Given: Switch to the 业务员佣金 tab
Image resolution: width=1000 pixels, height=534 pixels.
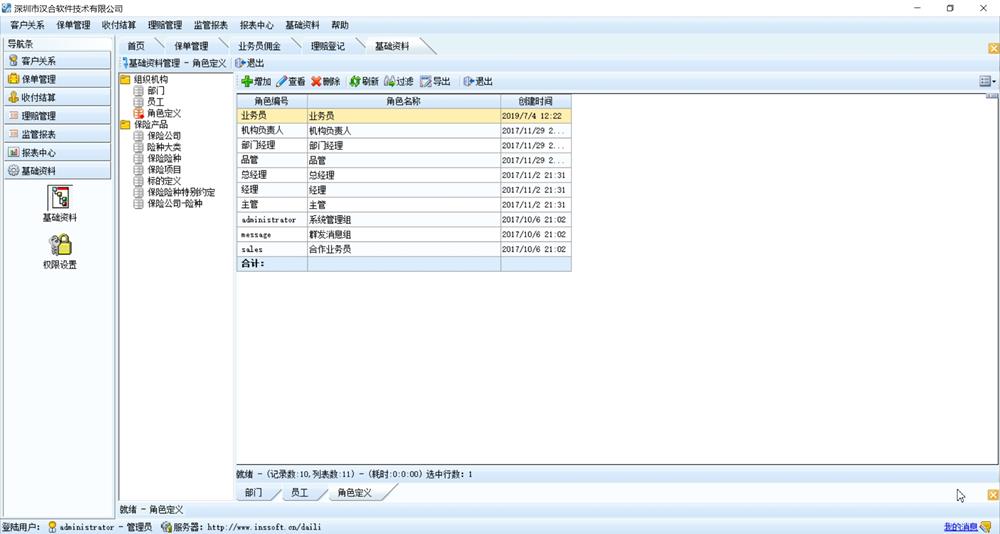Looking at the screenshot, I should [259, 46].
